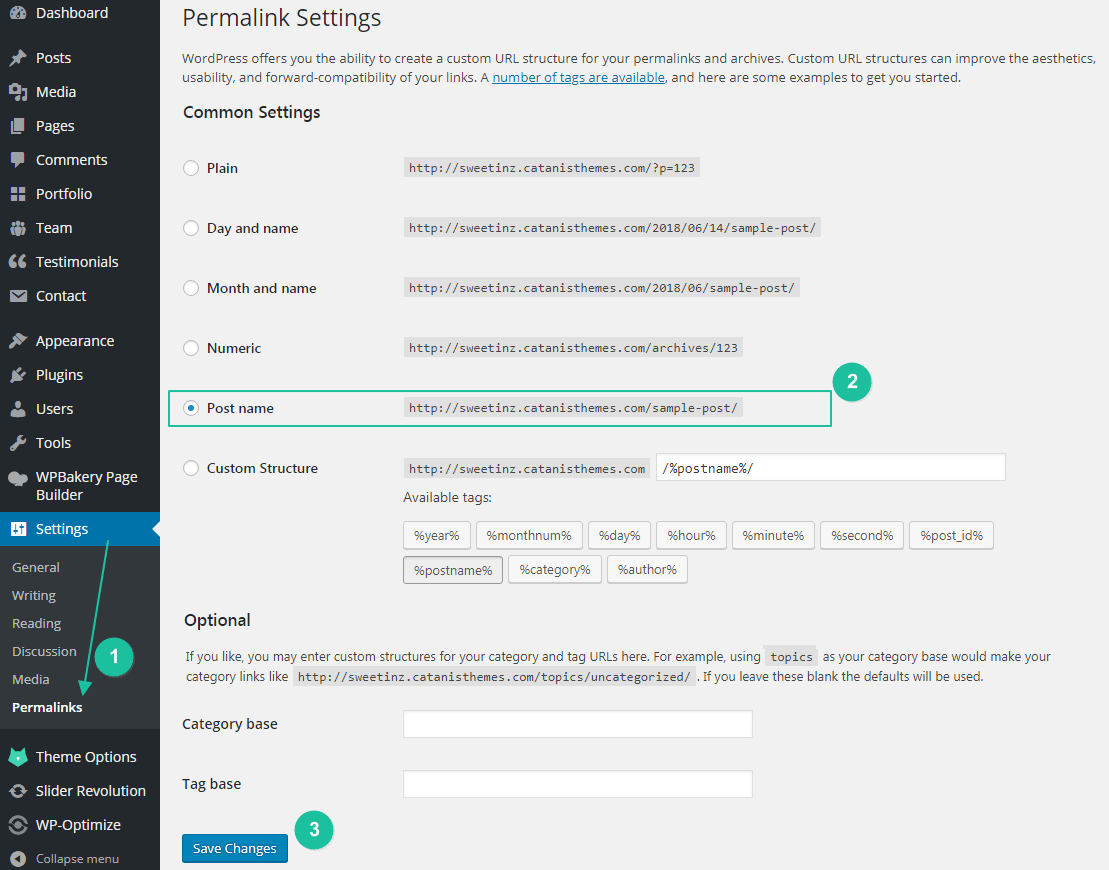
Task: Click the Save Changes button
Action: (235, 848)
